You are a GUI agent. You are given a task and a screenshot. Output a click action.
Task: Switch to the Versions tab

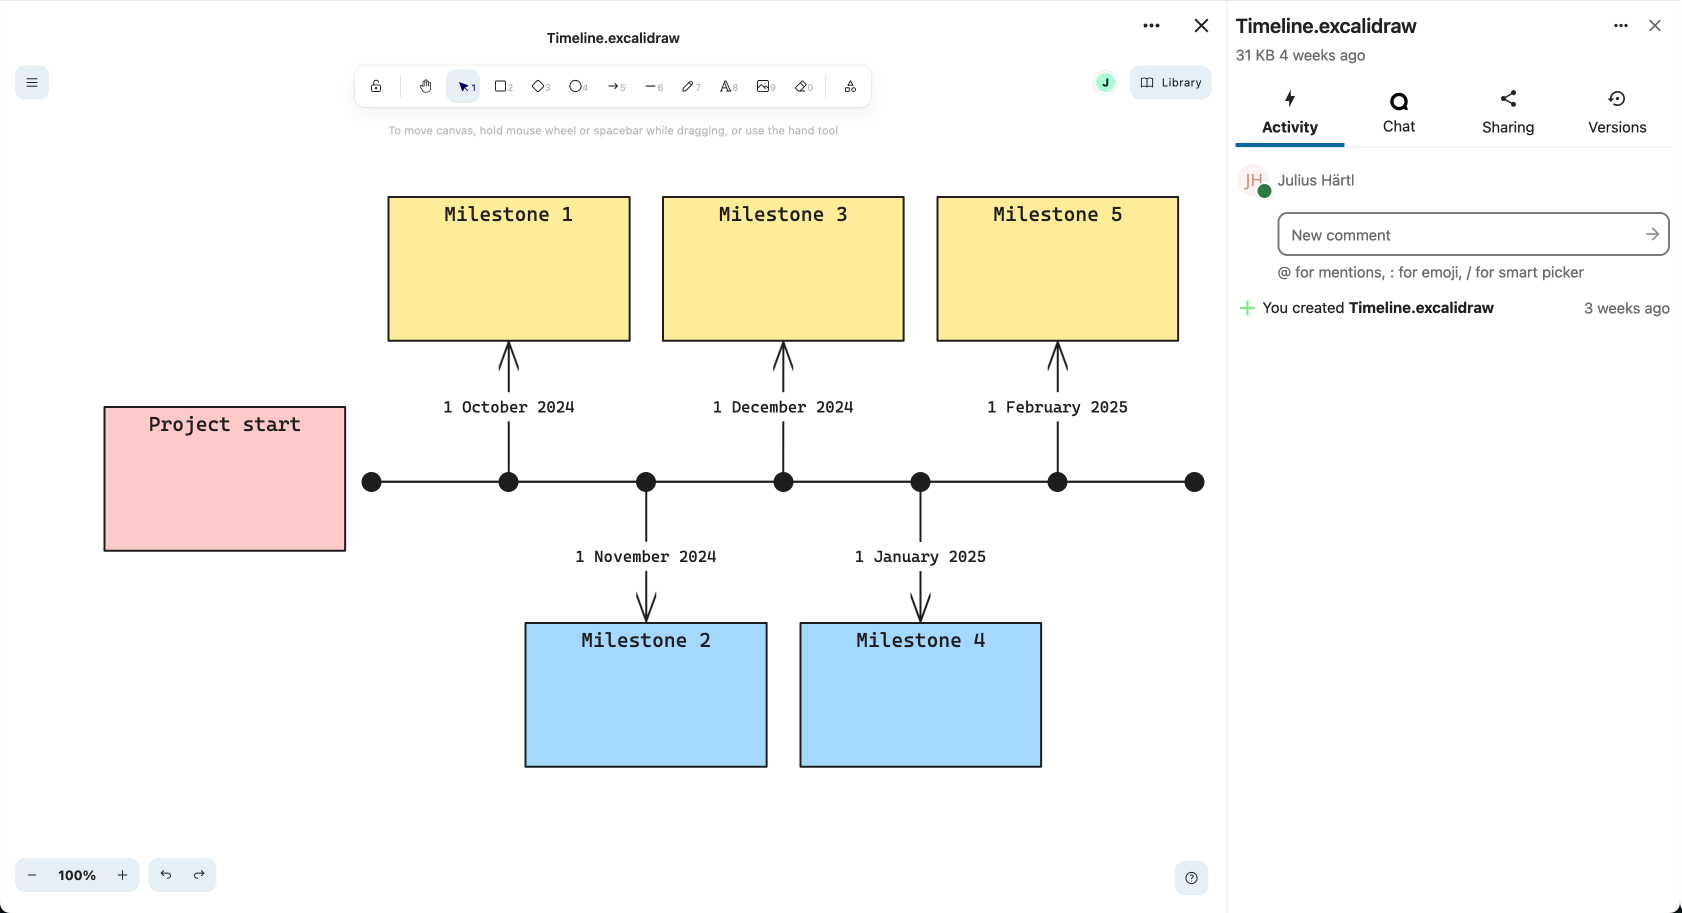click(1616, 112)
